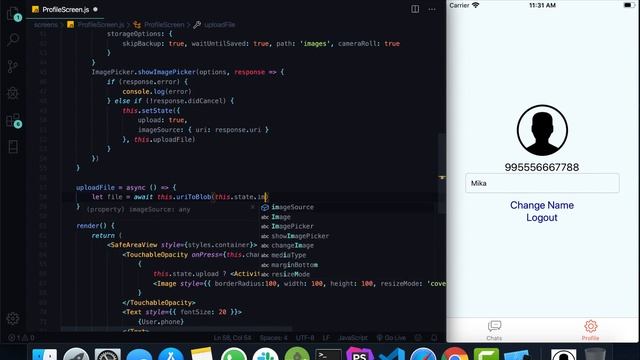640x360 pixels.
Task: Open the Source Control view
Action: [x=13, y=66]
